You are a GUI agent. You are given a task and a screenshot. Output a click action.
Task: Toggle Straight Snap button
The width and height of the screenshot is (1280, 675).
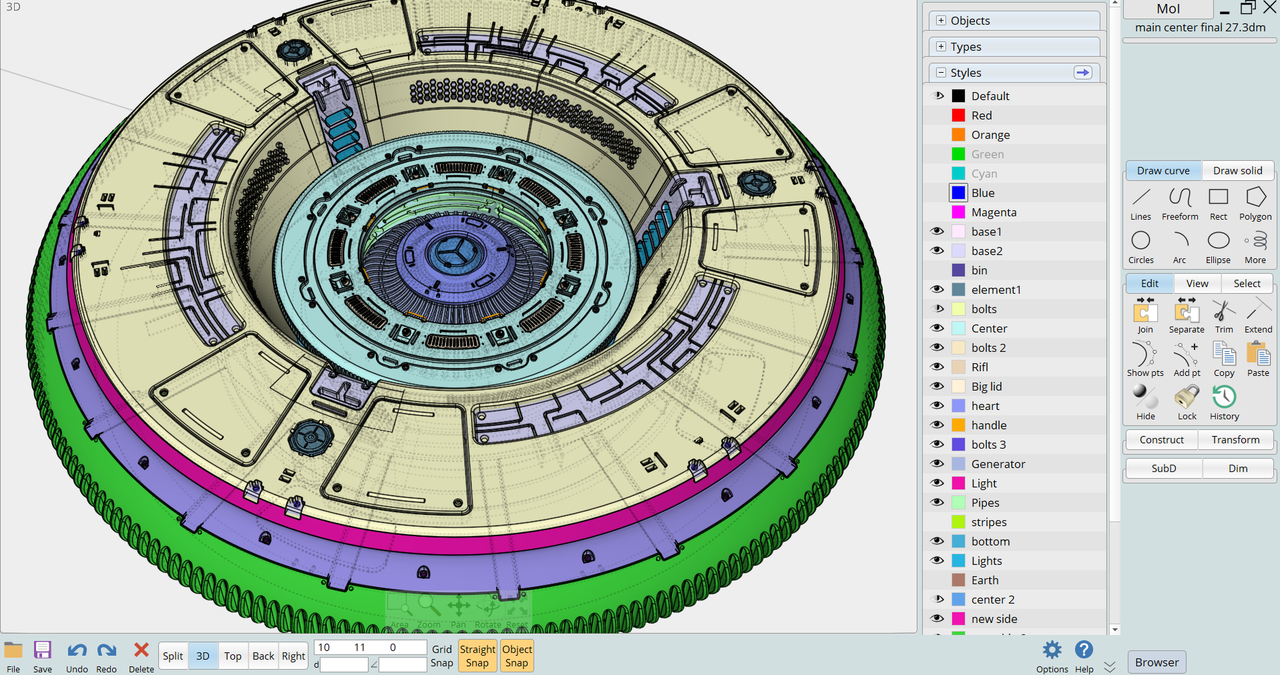tap(478, 656)
